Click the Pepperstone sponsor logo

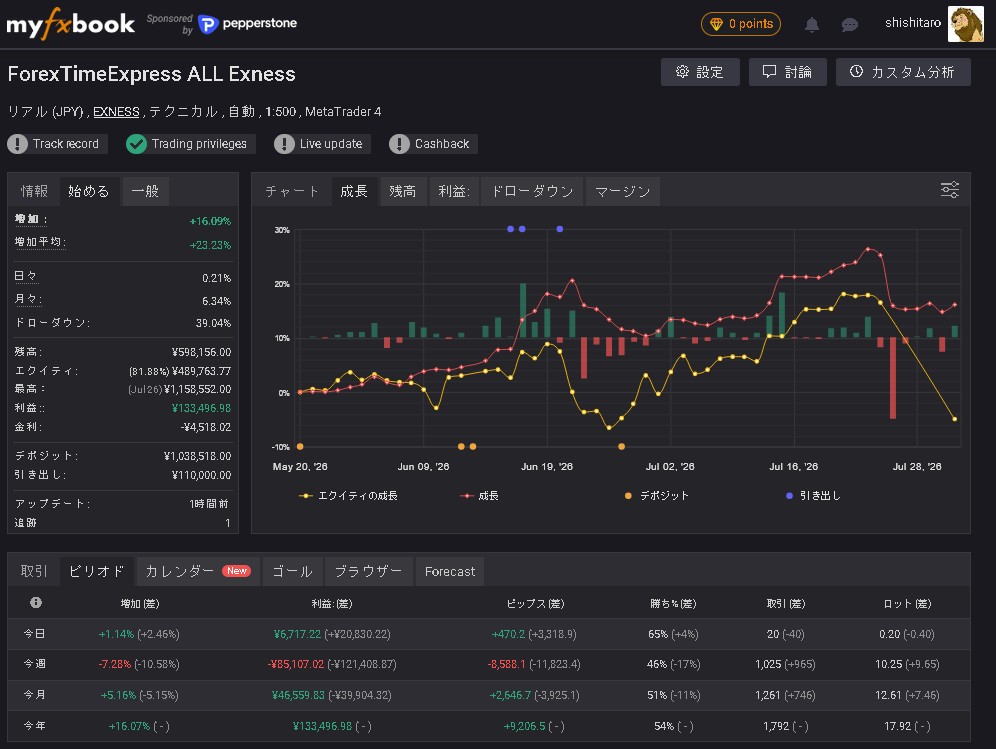247,24
